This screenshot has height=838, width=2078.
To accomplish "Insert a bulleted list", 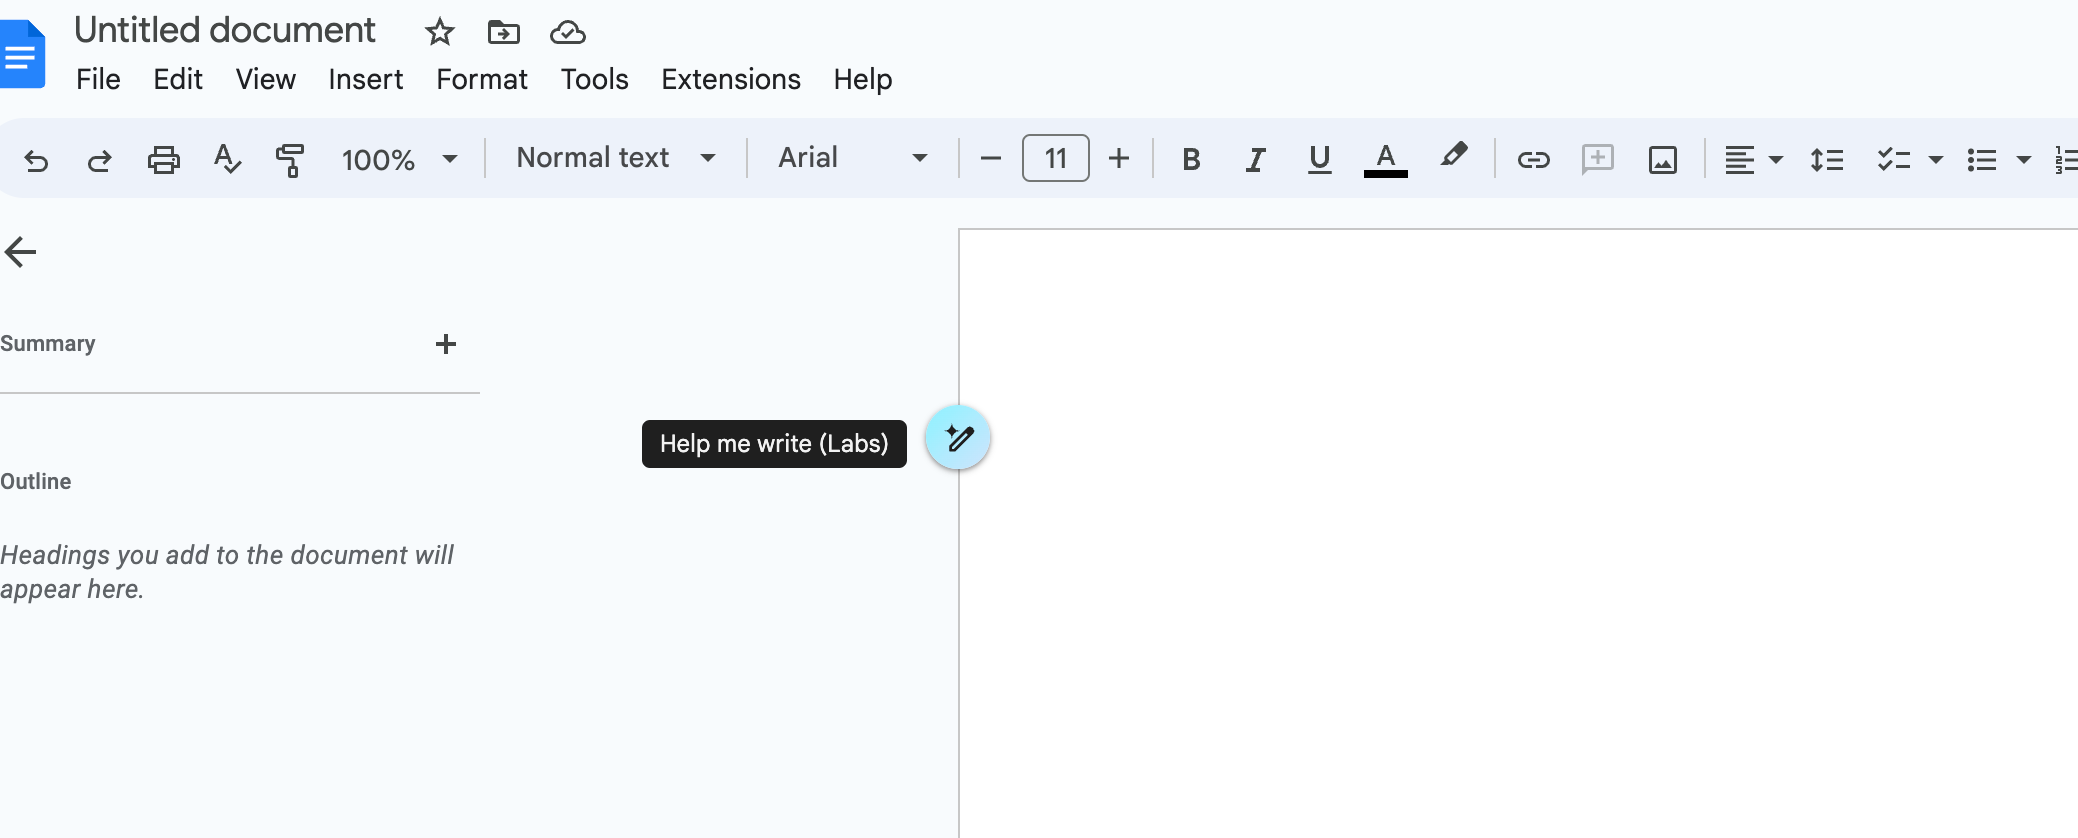I will (x=1981, y=159).
